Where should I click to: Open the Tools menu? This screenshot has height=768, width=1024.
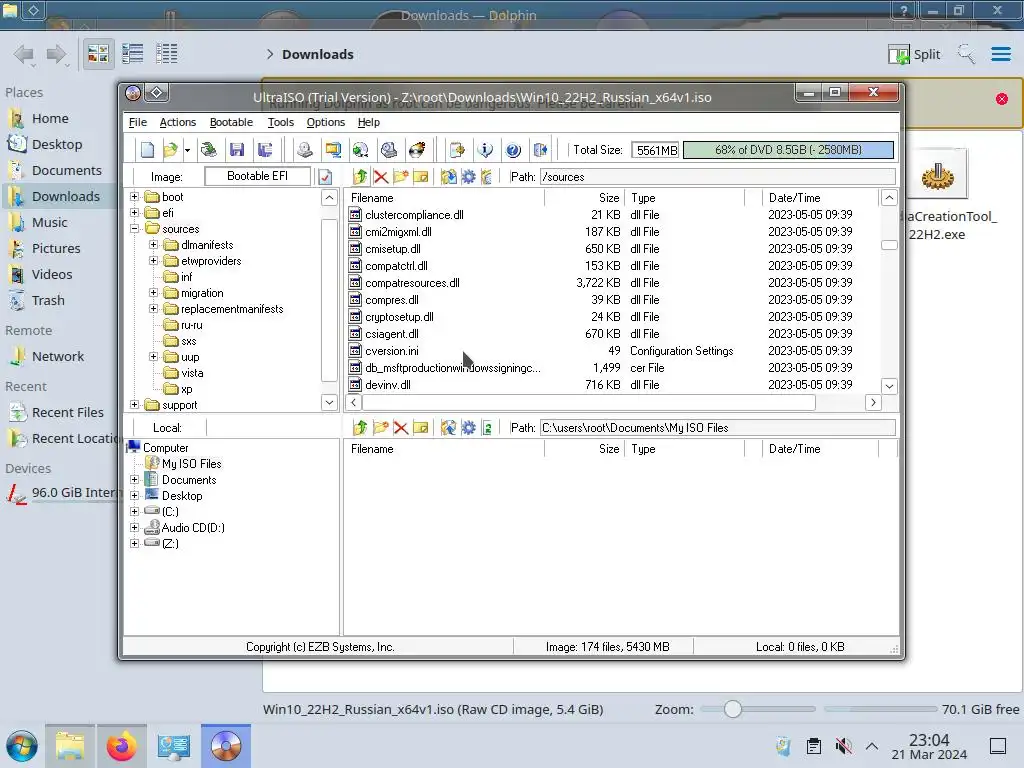281,122
